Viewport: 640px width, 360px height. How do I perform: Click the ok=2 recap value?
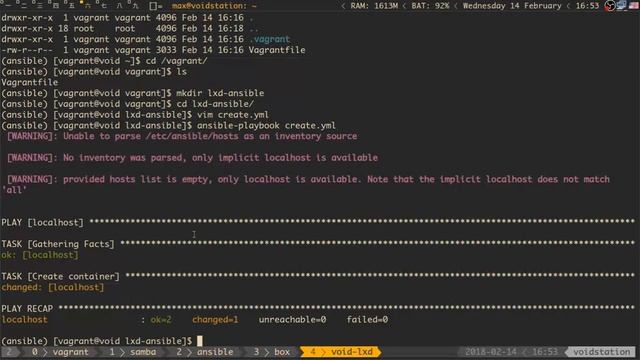tap(161, 320)
